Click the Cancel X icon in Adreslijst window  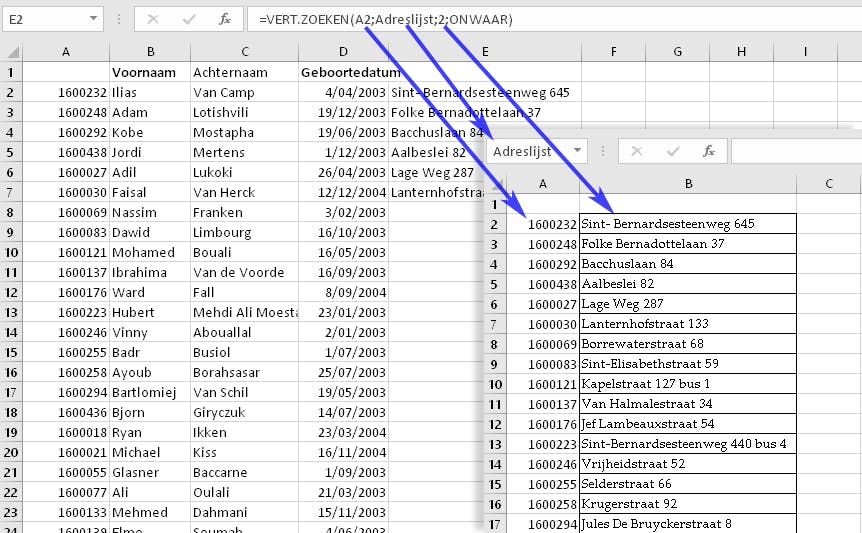coord(637,151)
